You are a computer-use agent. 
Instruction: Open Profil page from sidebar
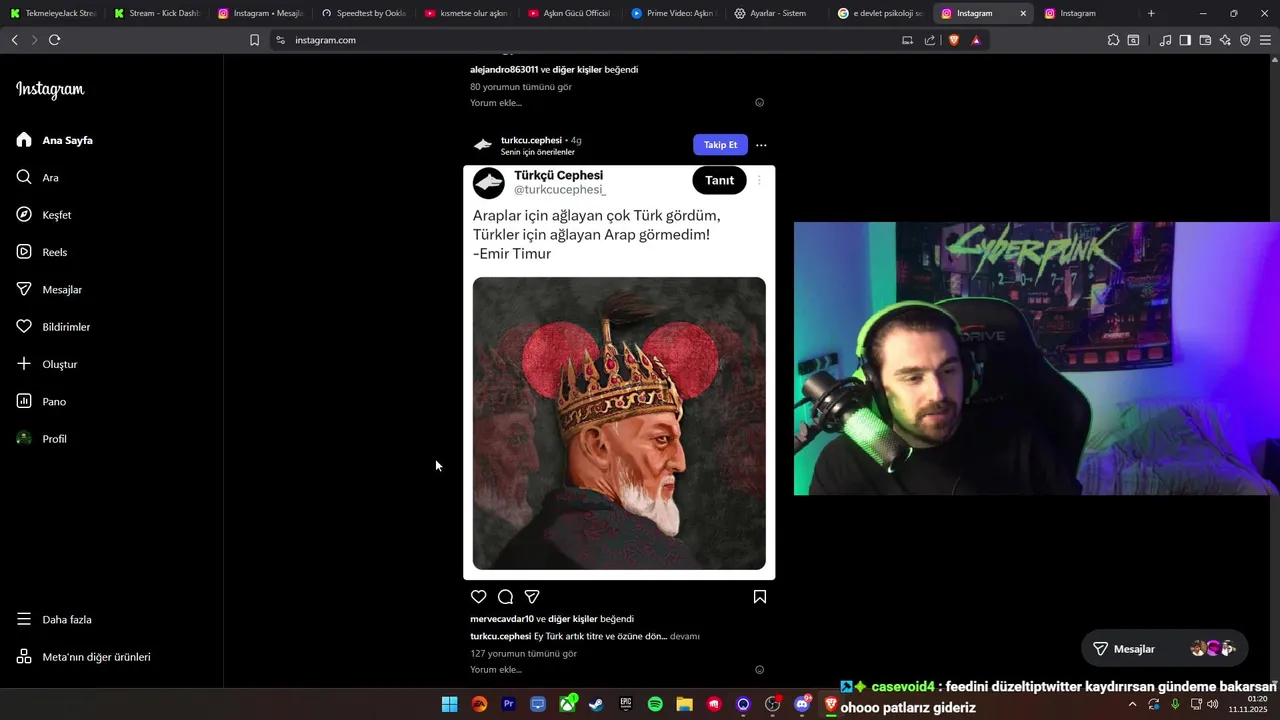pyautogui.click(x=42, y=439)
